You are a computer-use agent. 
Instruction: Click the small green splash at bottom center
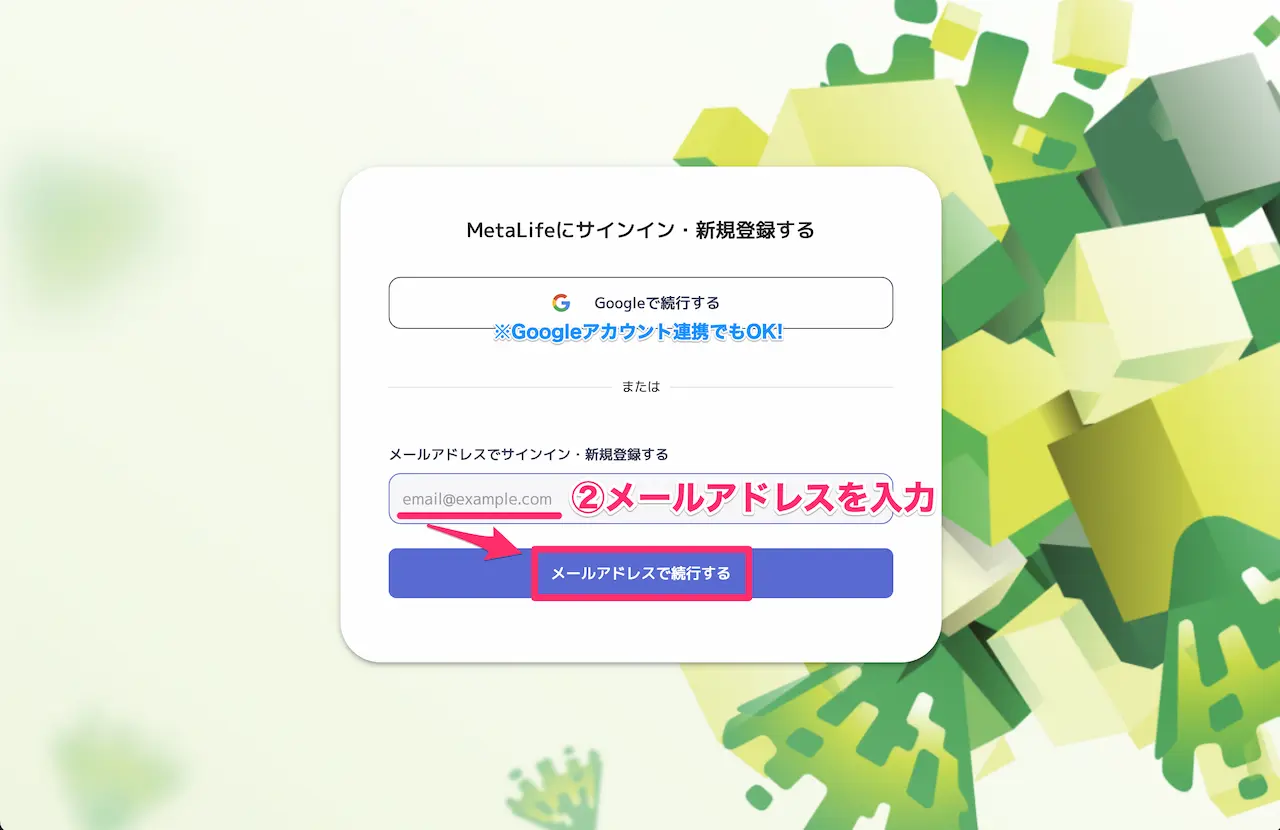[x=555, y=790]
